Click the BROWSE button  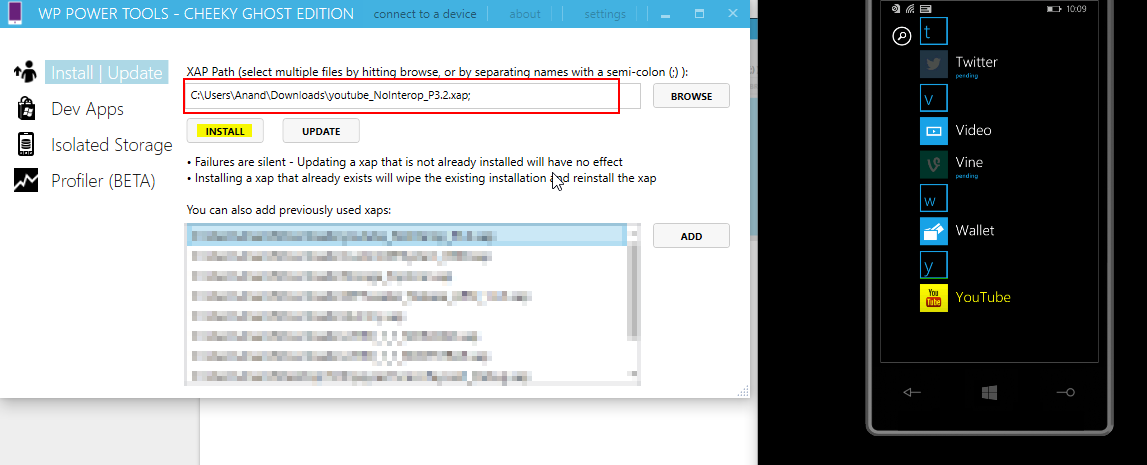pos(691,96)
